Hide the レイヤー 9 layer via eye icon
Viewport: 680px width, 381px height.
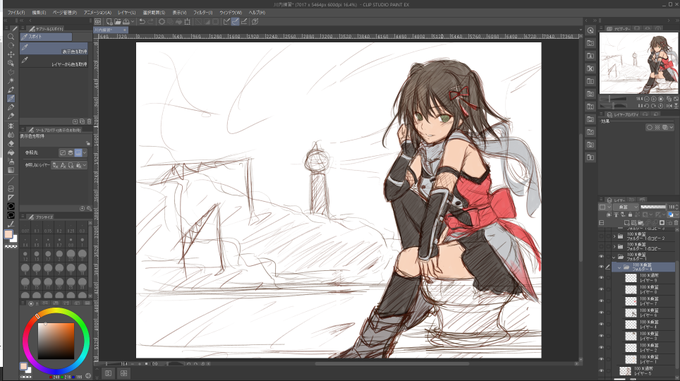(601, 277)
